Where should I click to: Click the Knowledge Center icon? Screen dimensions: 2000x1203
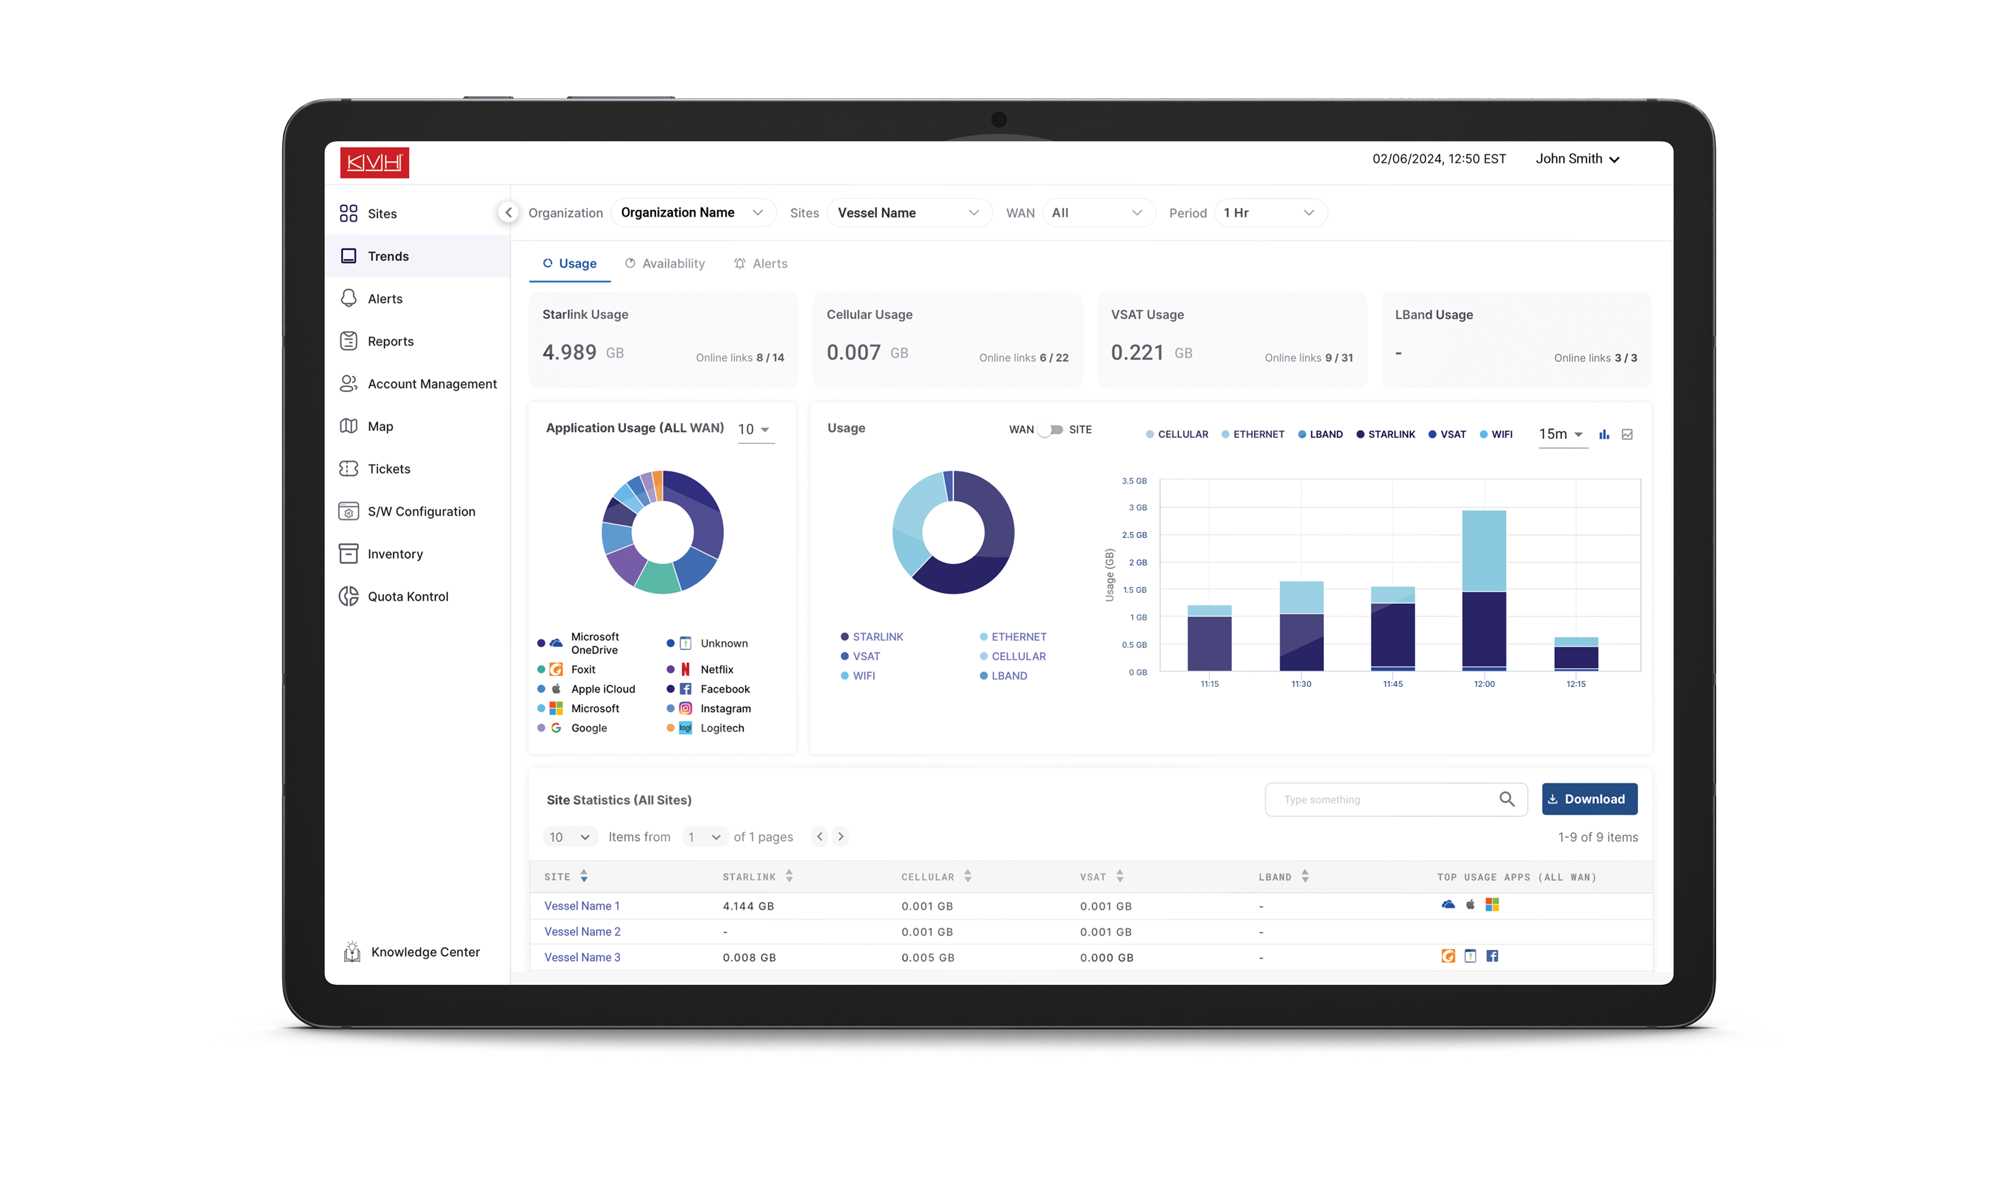coord(352,952)
